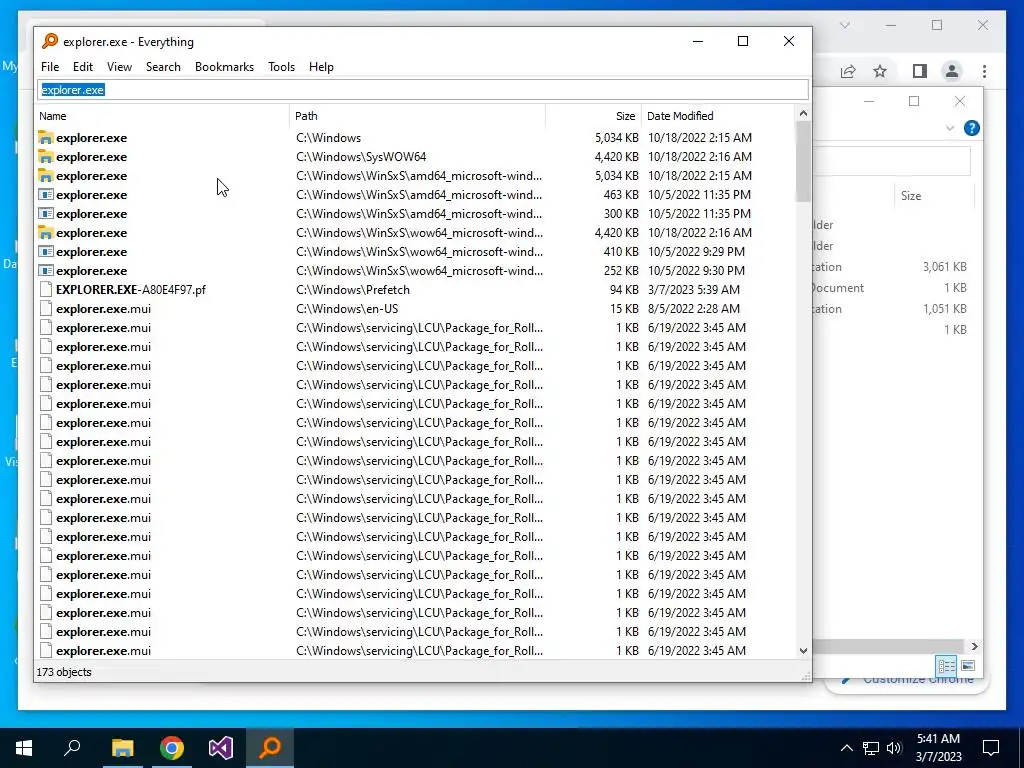Expand Chrome tab search chevron

pyautogui.click(x=844, y=25)
